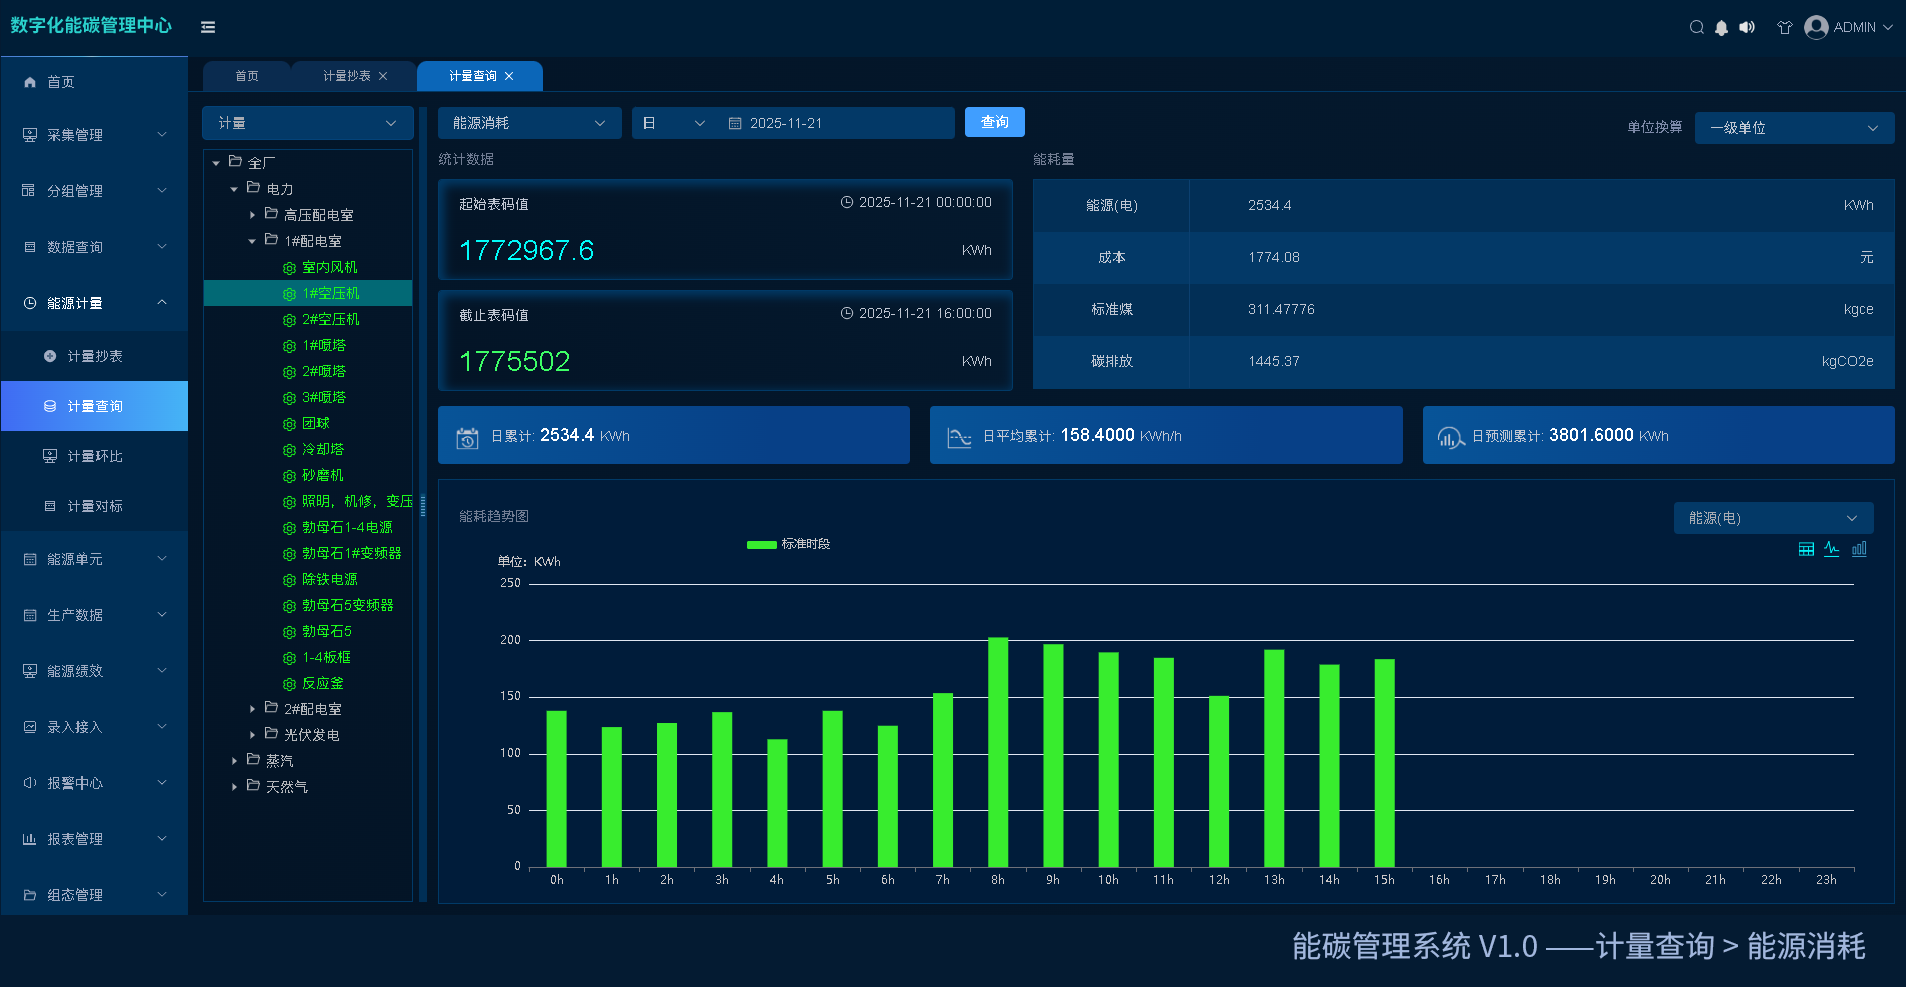Close the 计量查询 tab
Screen dimensions: 1906x987
pos(509,76)
